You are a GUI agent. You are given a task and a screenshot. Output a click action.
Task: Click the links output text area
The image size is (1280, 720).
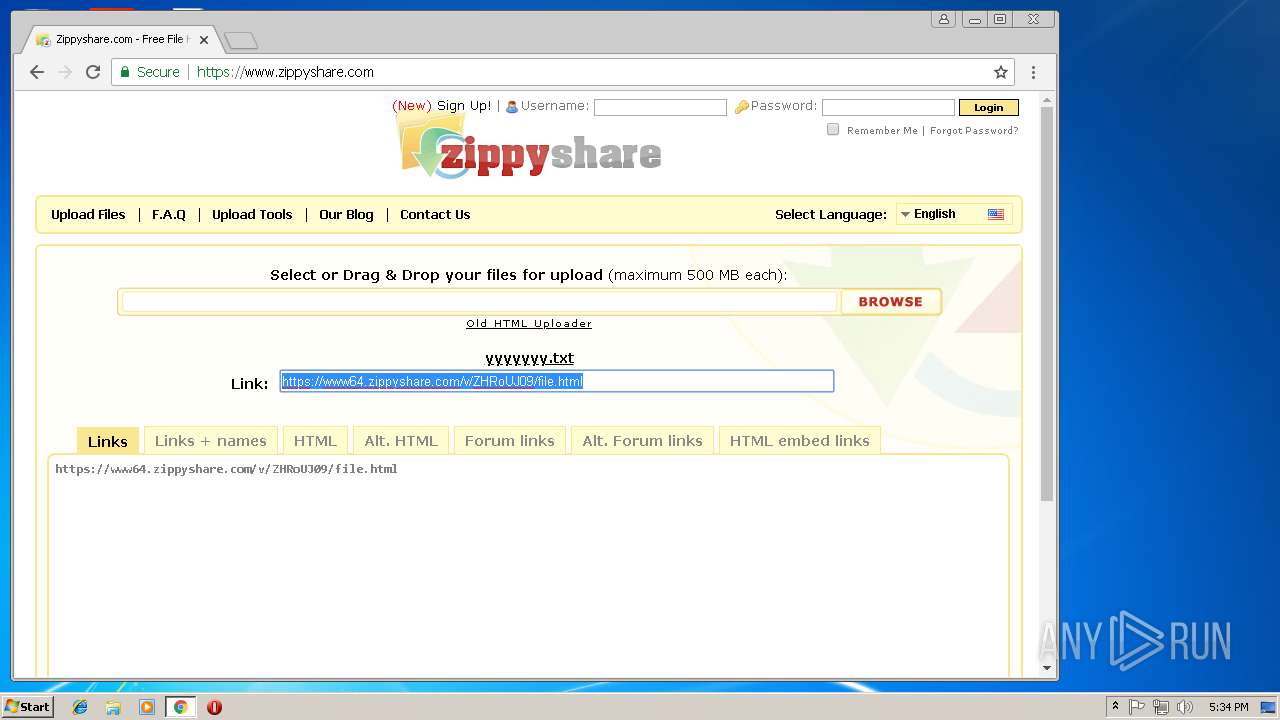pyautogui.click(x=528, y=565)
